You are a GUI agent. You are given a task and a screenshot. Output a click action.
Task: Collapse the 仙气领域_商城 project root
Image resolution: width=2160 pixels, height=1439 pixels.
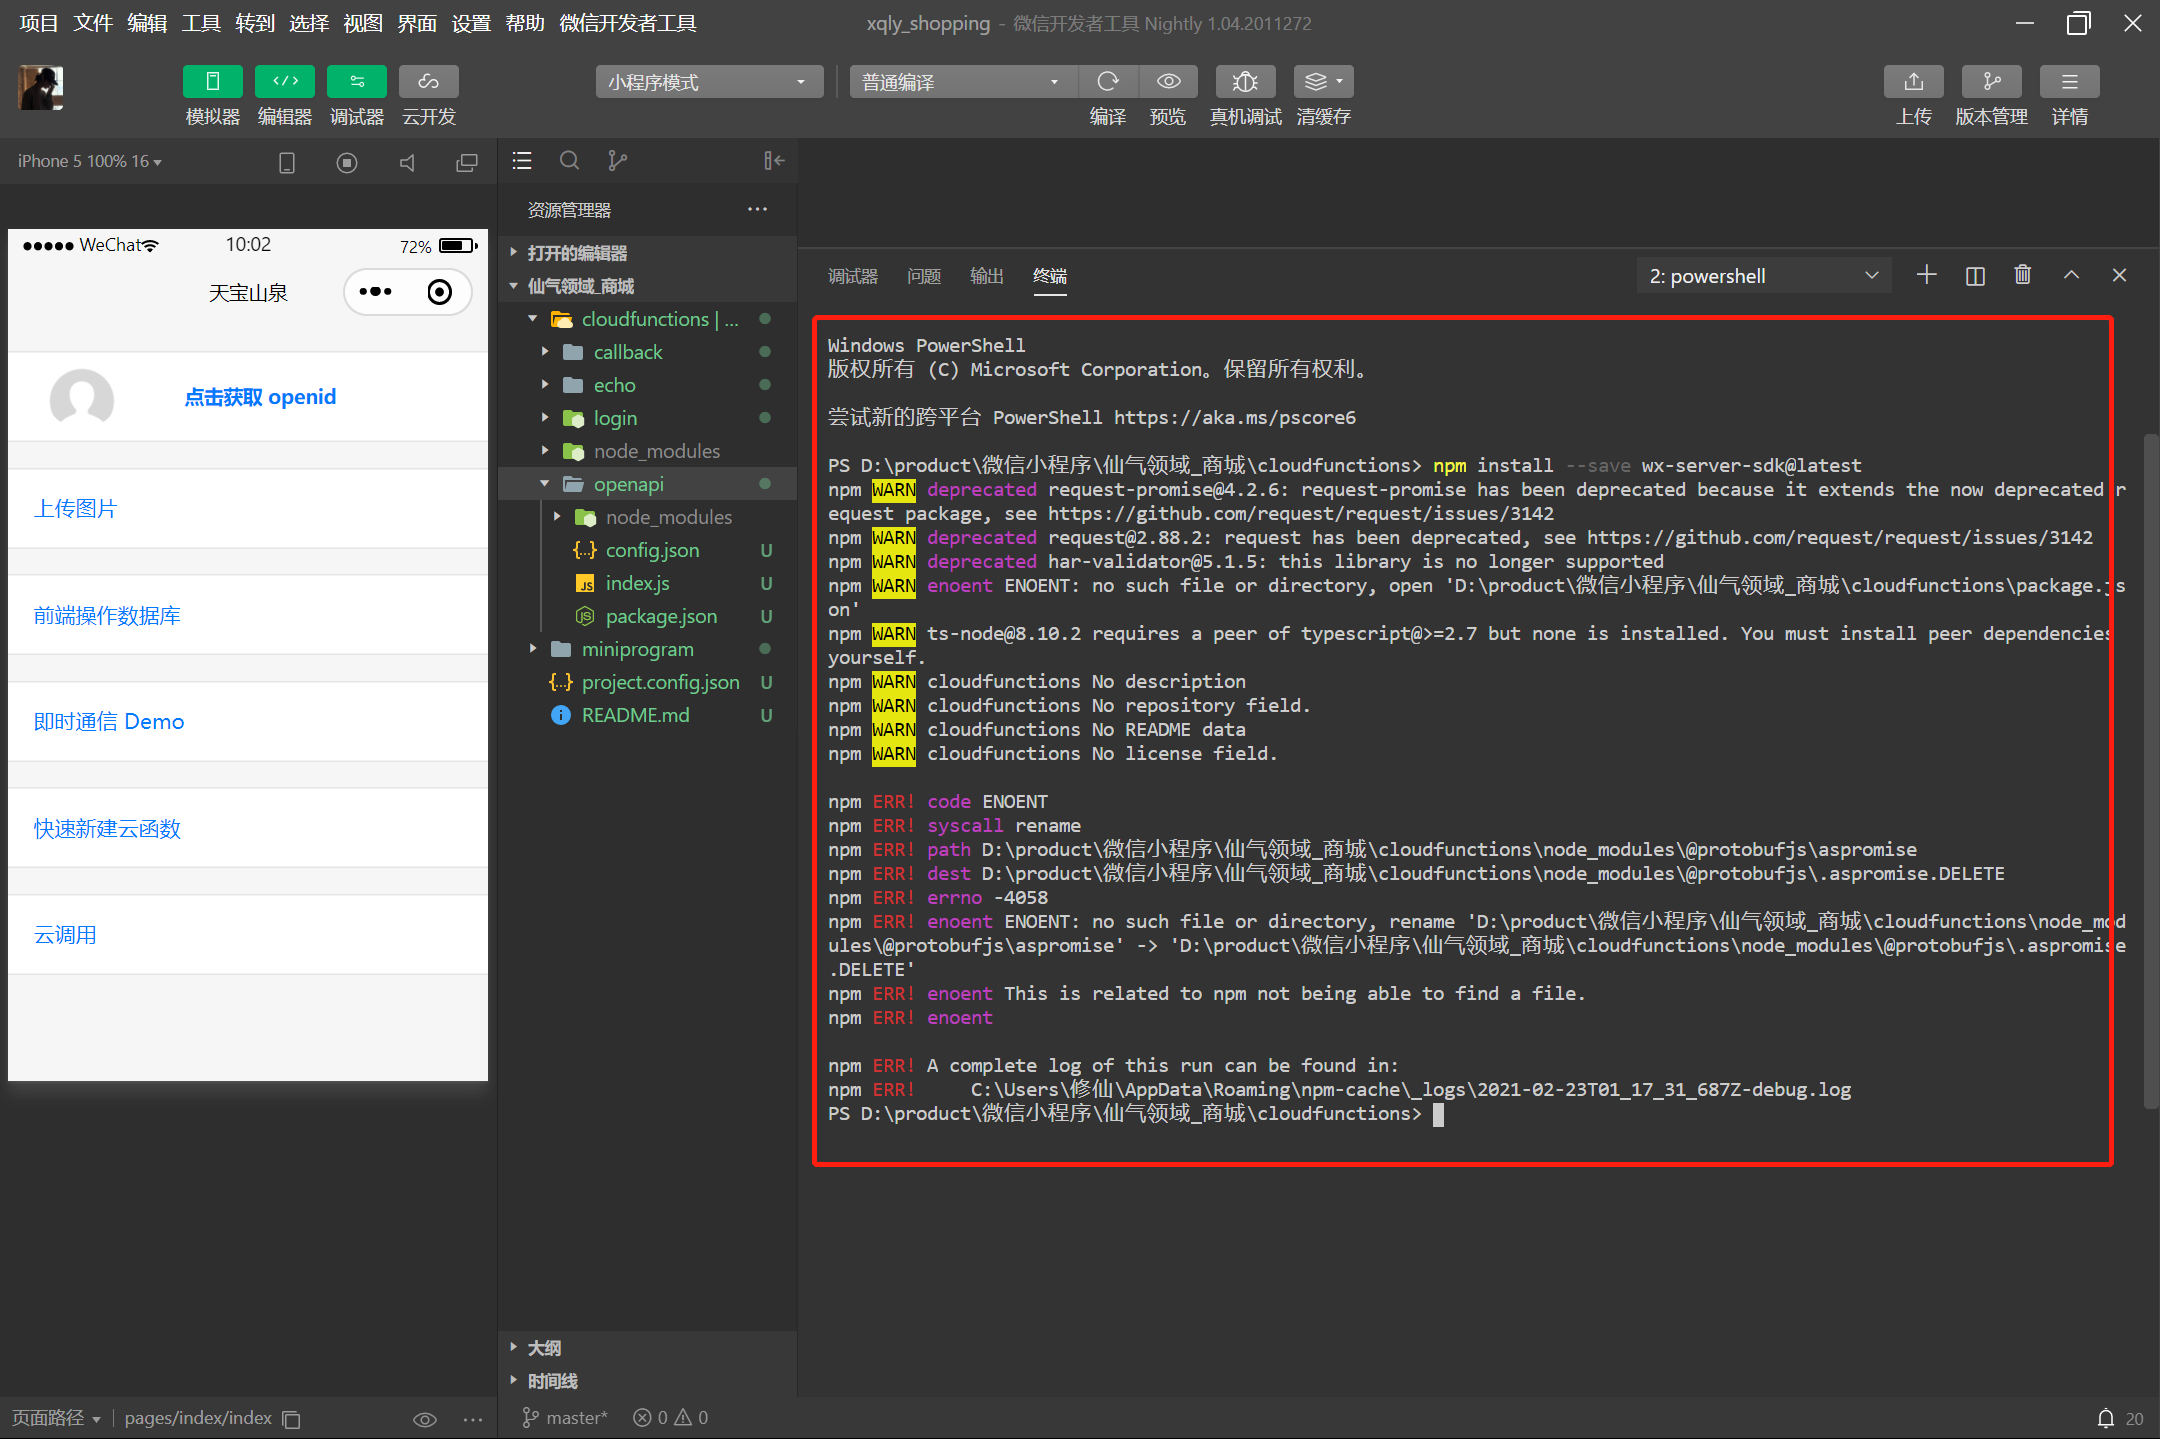pos(648,286)
